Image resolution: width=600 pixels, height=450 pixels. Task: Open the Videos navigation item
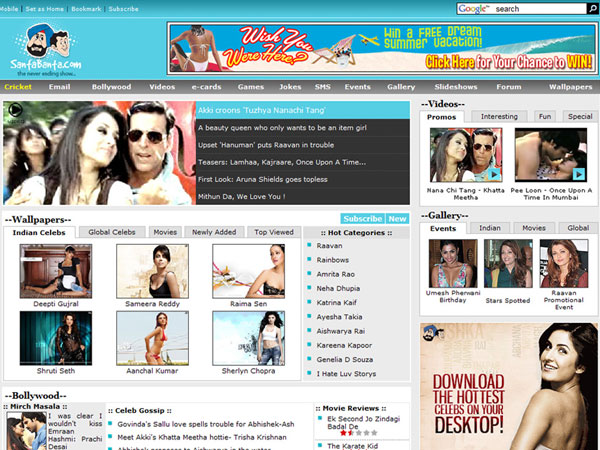pos(162,87)
